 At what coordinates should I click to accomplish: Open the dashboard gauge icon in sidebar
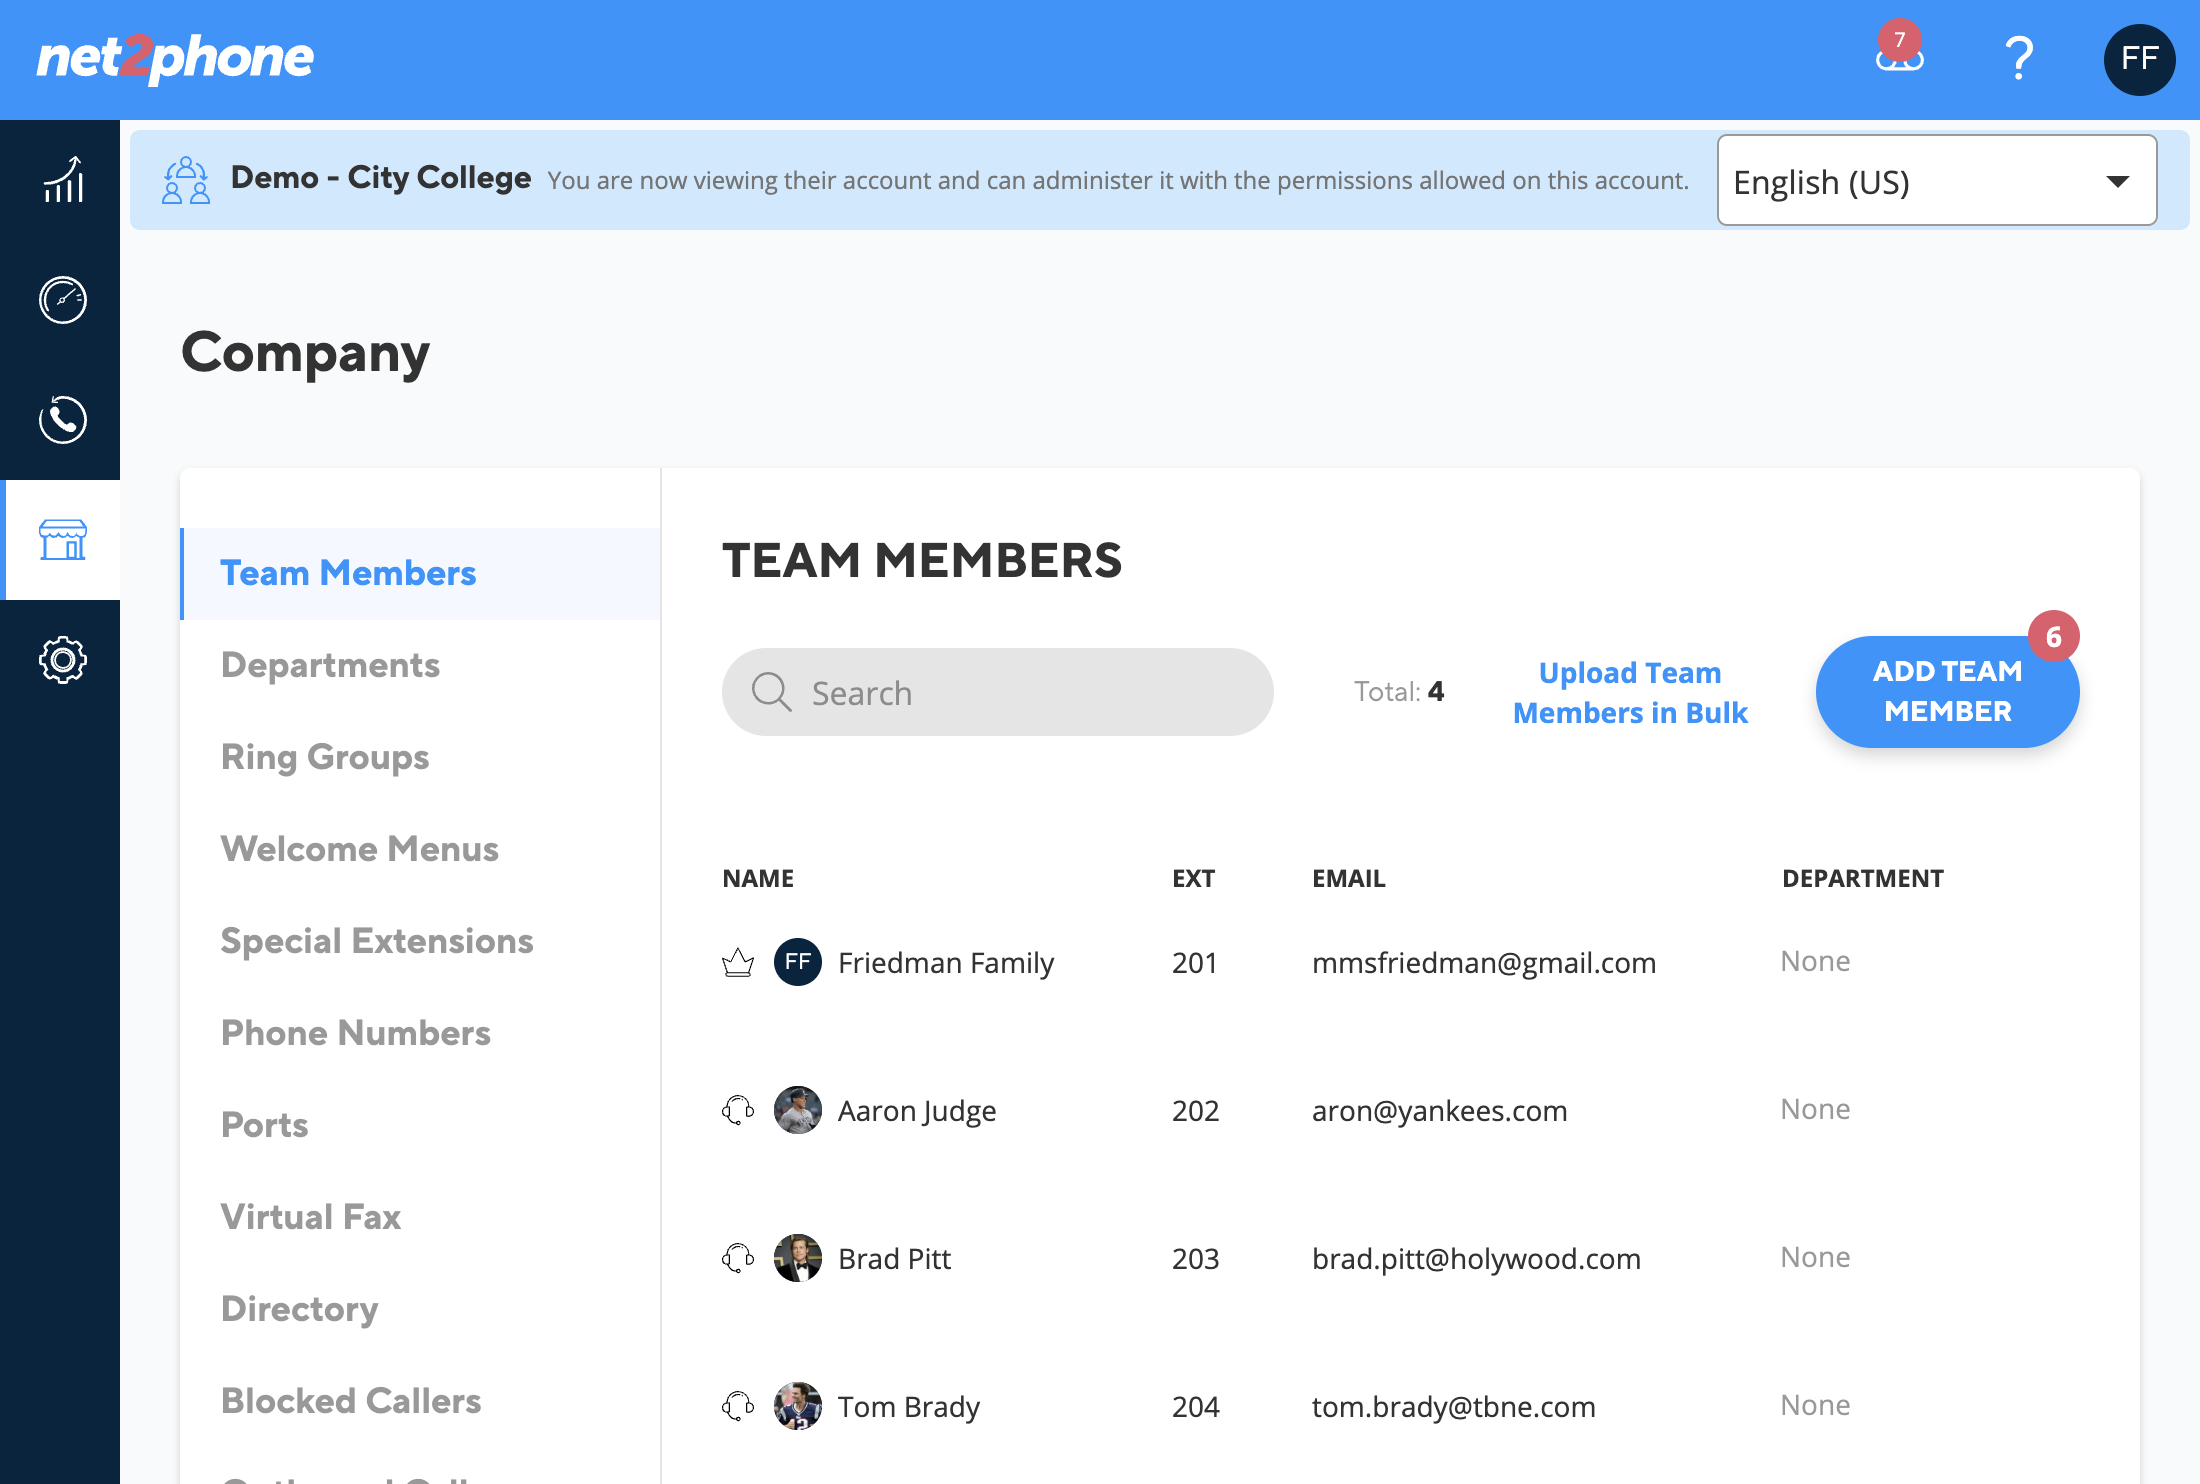tap(62, 300)
